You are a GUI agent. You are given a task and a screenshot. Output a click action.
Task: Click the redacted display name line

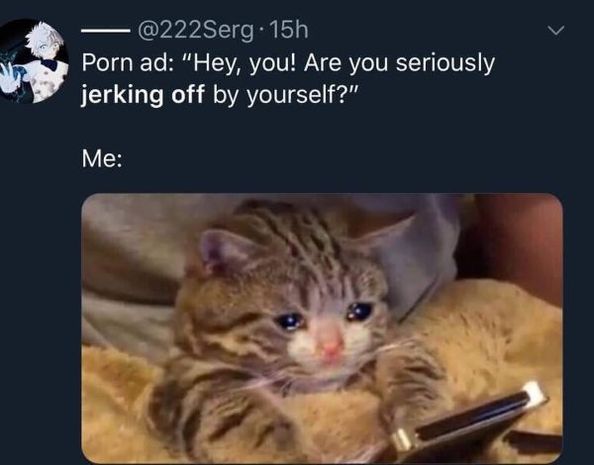[x=106, y=31]
